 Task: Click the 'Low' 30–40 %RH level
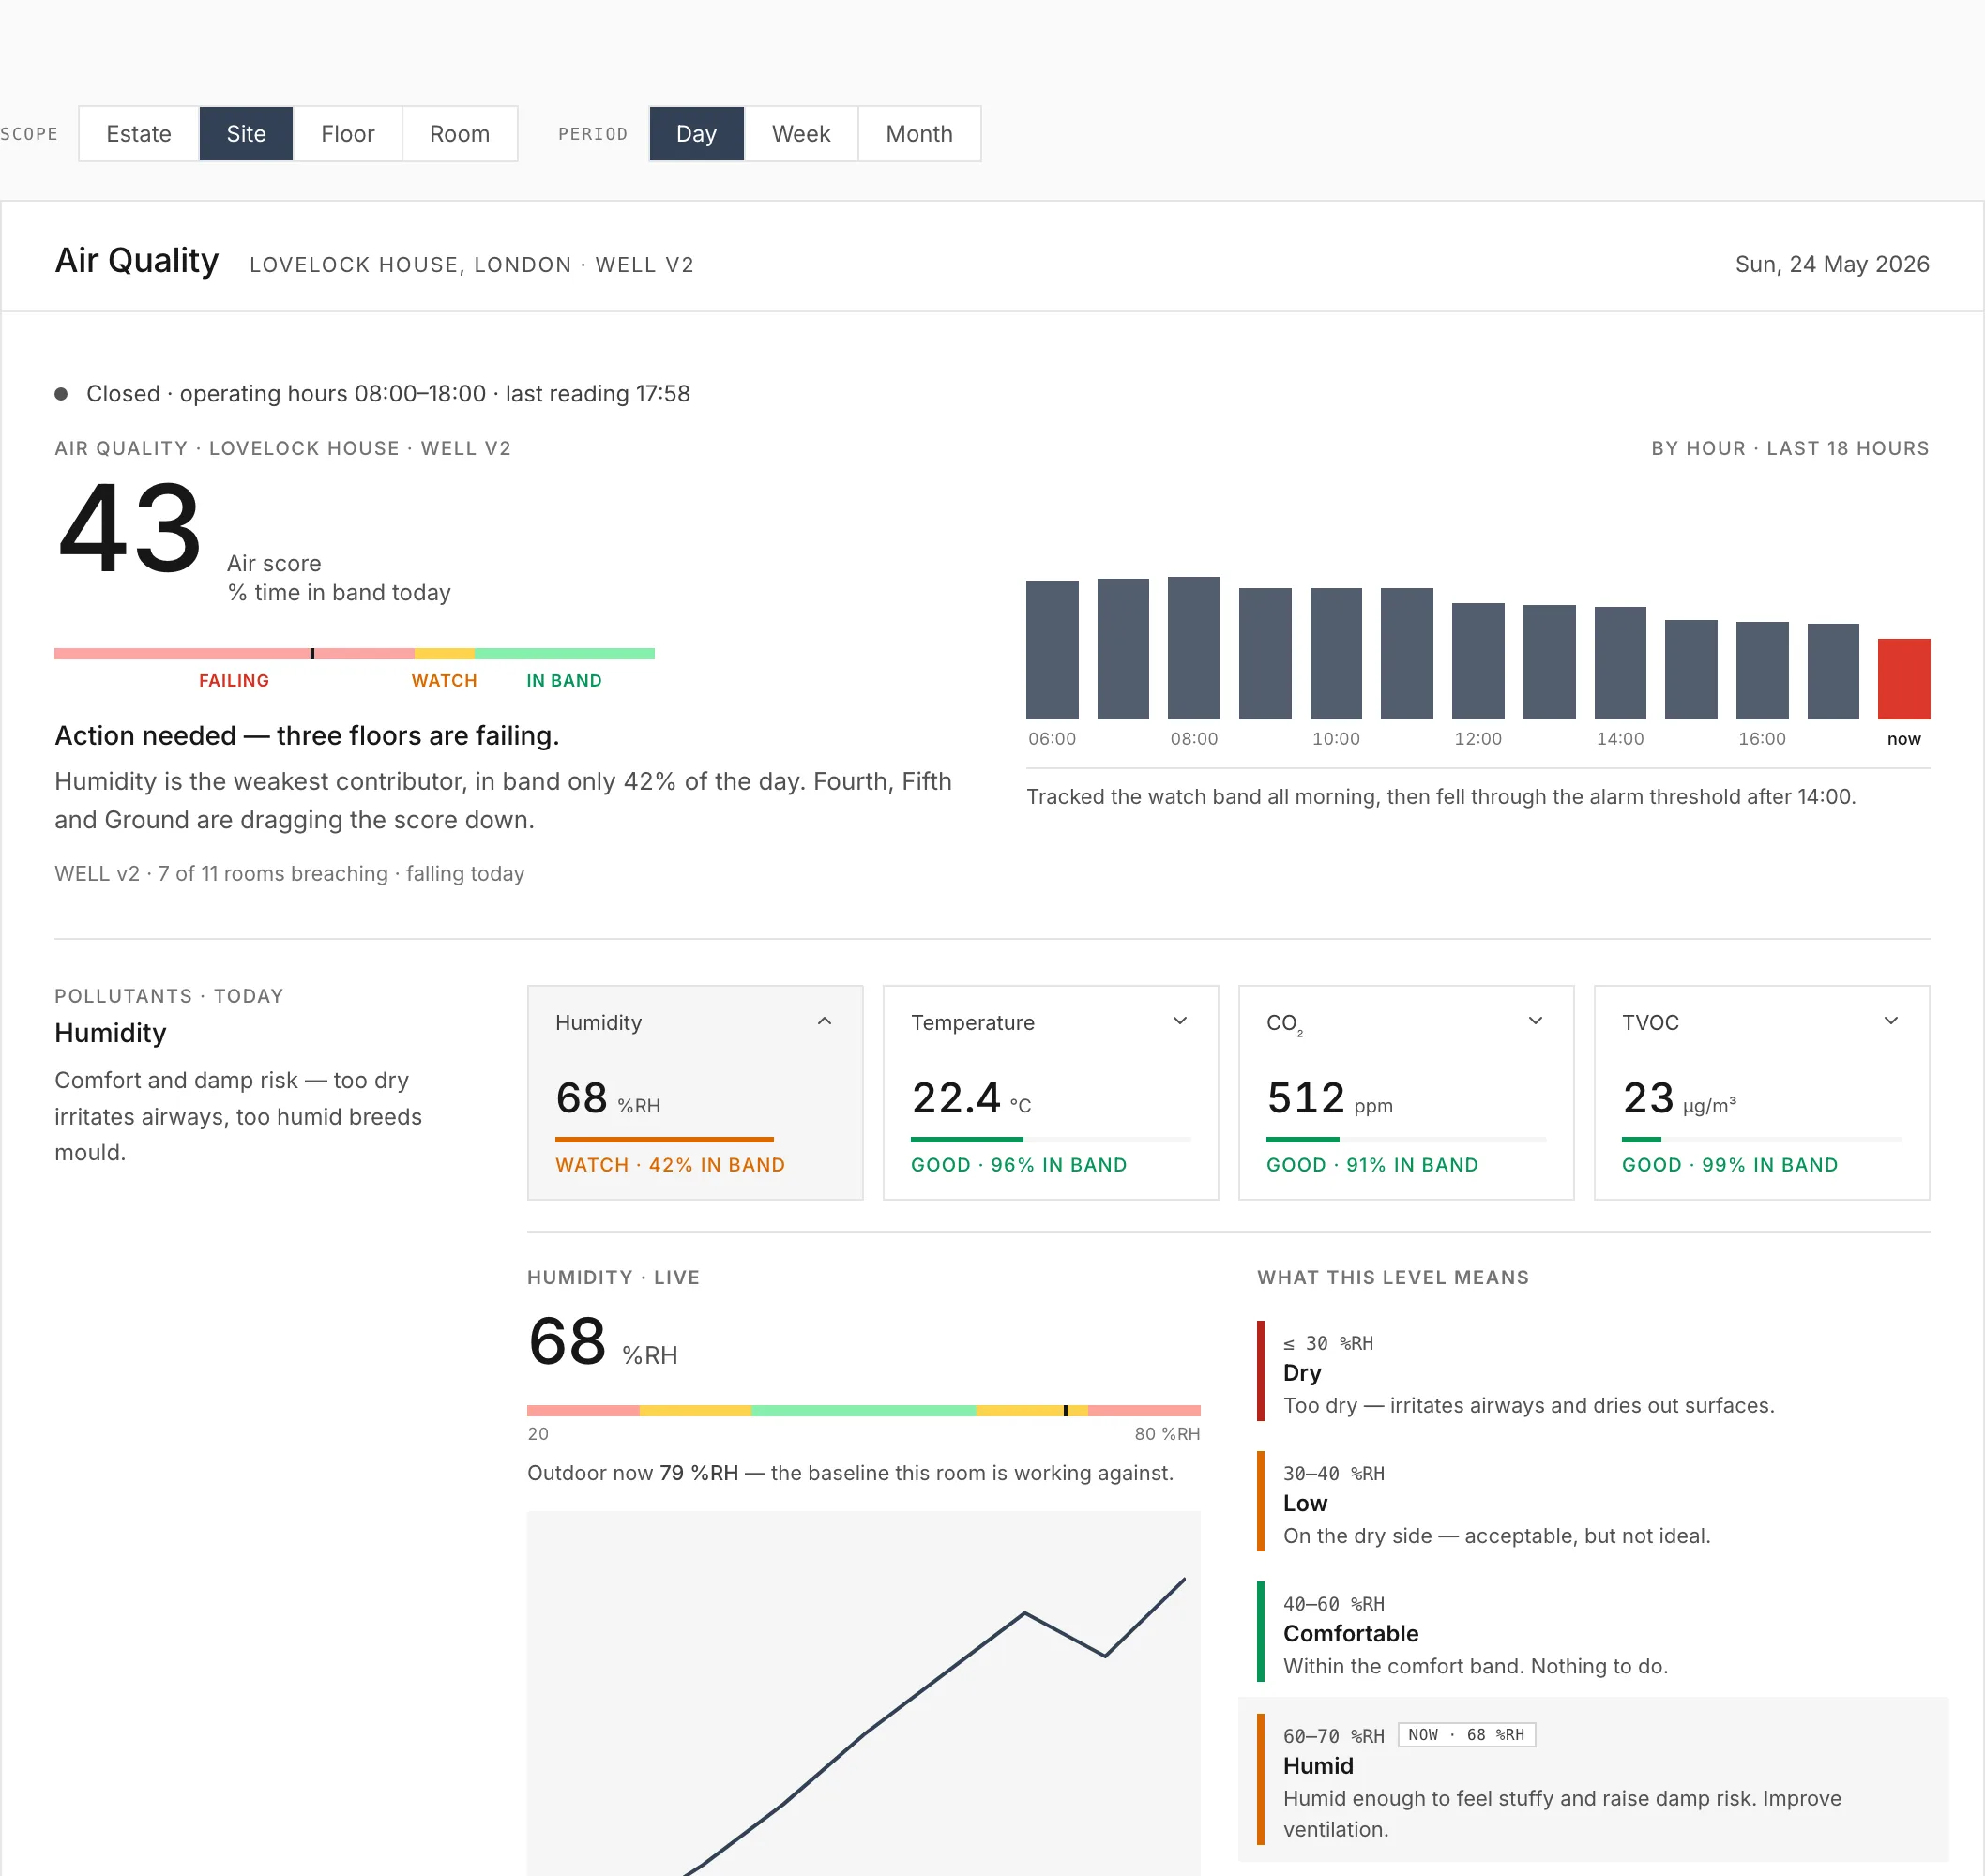coord(1593,1502)
